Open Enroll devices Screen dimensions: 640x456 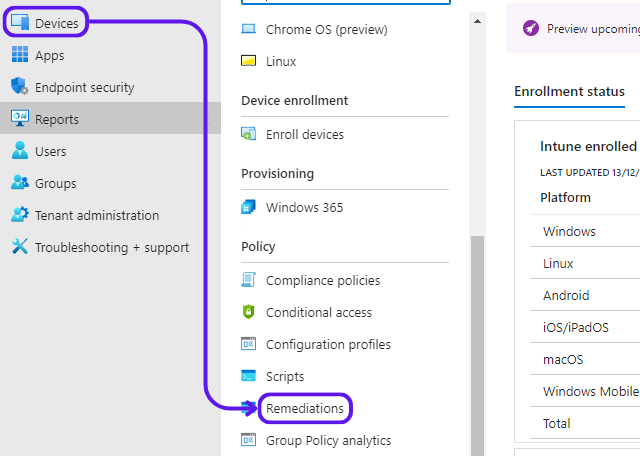(305, 134)
